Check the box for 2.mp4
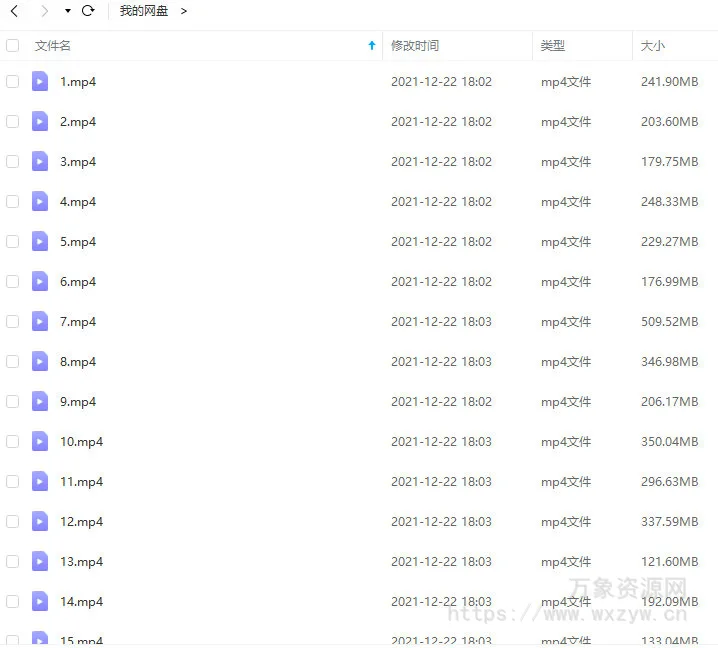Viewport: 718px width, 648px height. point(13,122)
